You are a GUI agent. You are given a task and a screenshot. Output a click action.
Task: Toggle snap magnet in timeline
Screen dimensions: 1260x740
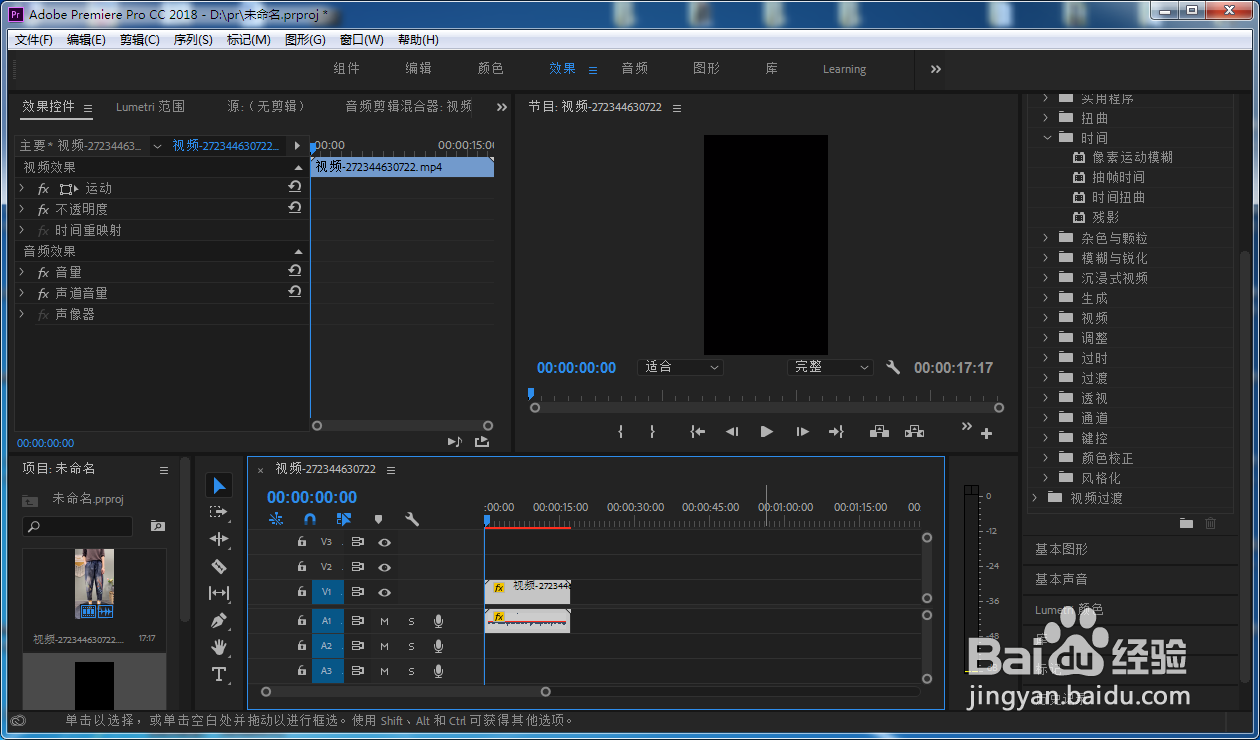(310, 519)
